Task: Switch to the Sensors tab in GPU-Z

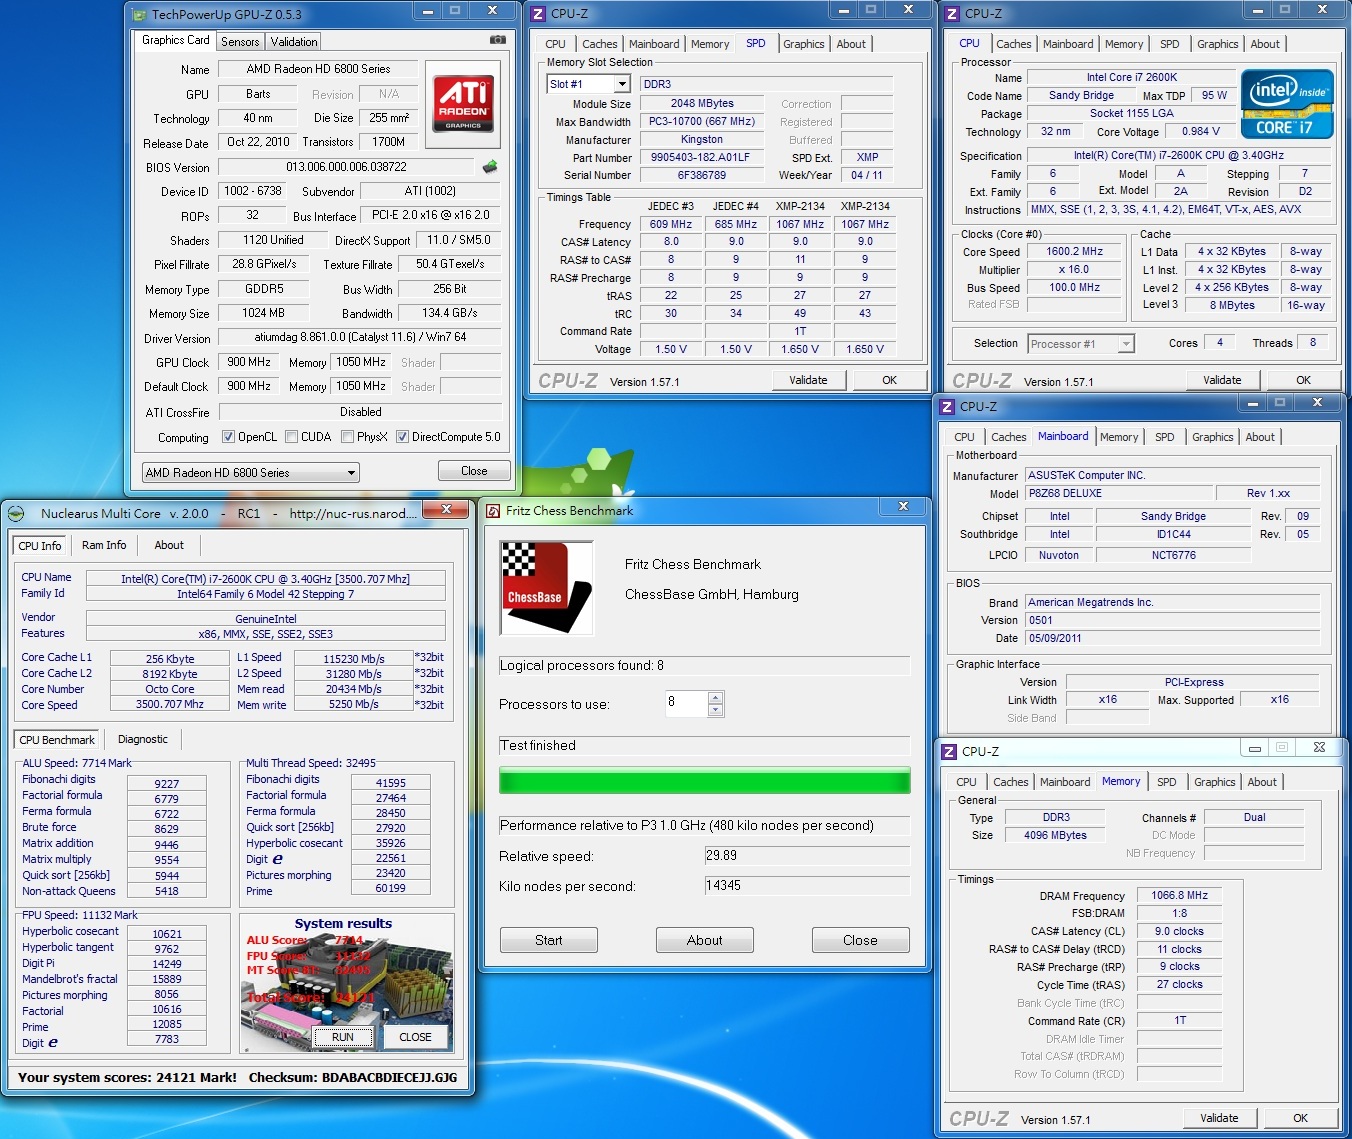Action: tap(240, 42)
